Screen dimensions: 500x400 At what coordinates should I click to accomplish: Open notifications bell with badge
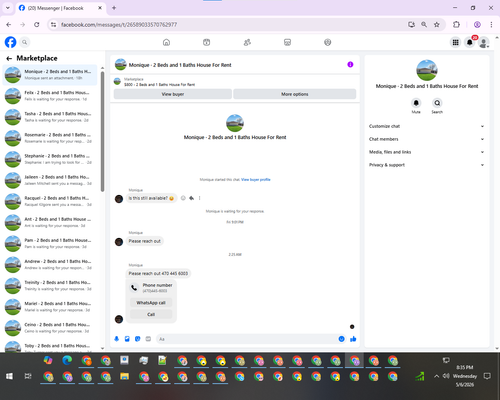tap(470, 42)
